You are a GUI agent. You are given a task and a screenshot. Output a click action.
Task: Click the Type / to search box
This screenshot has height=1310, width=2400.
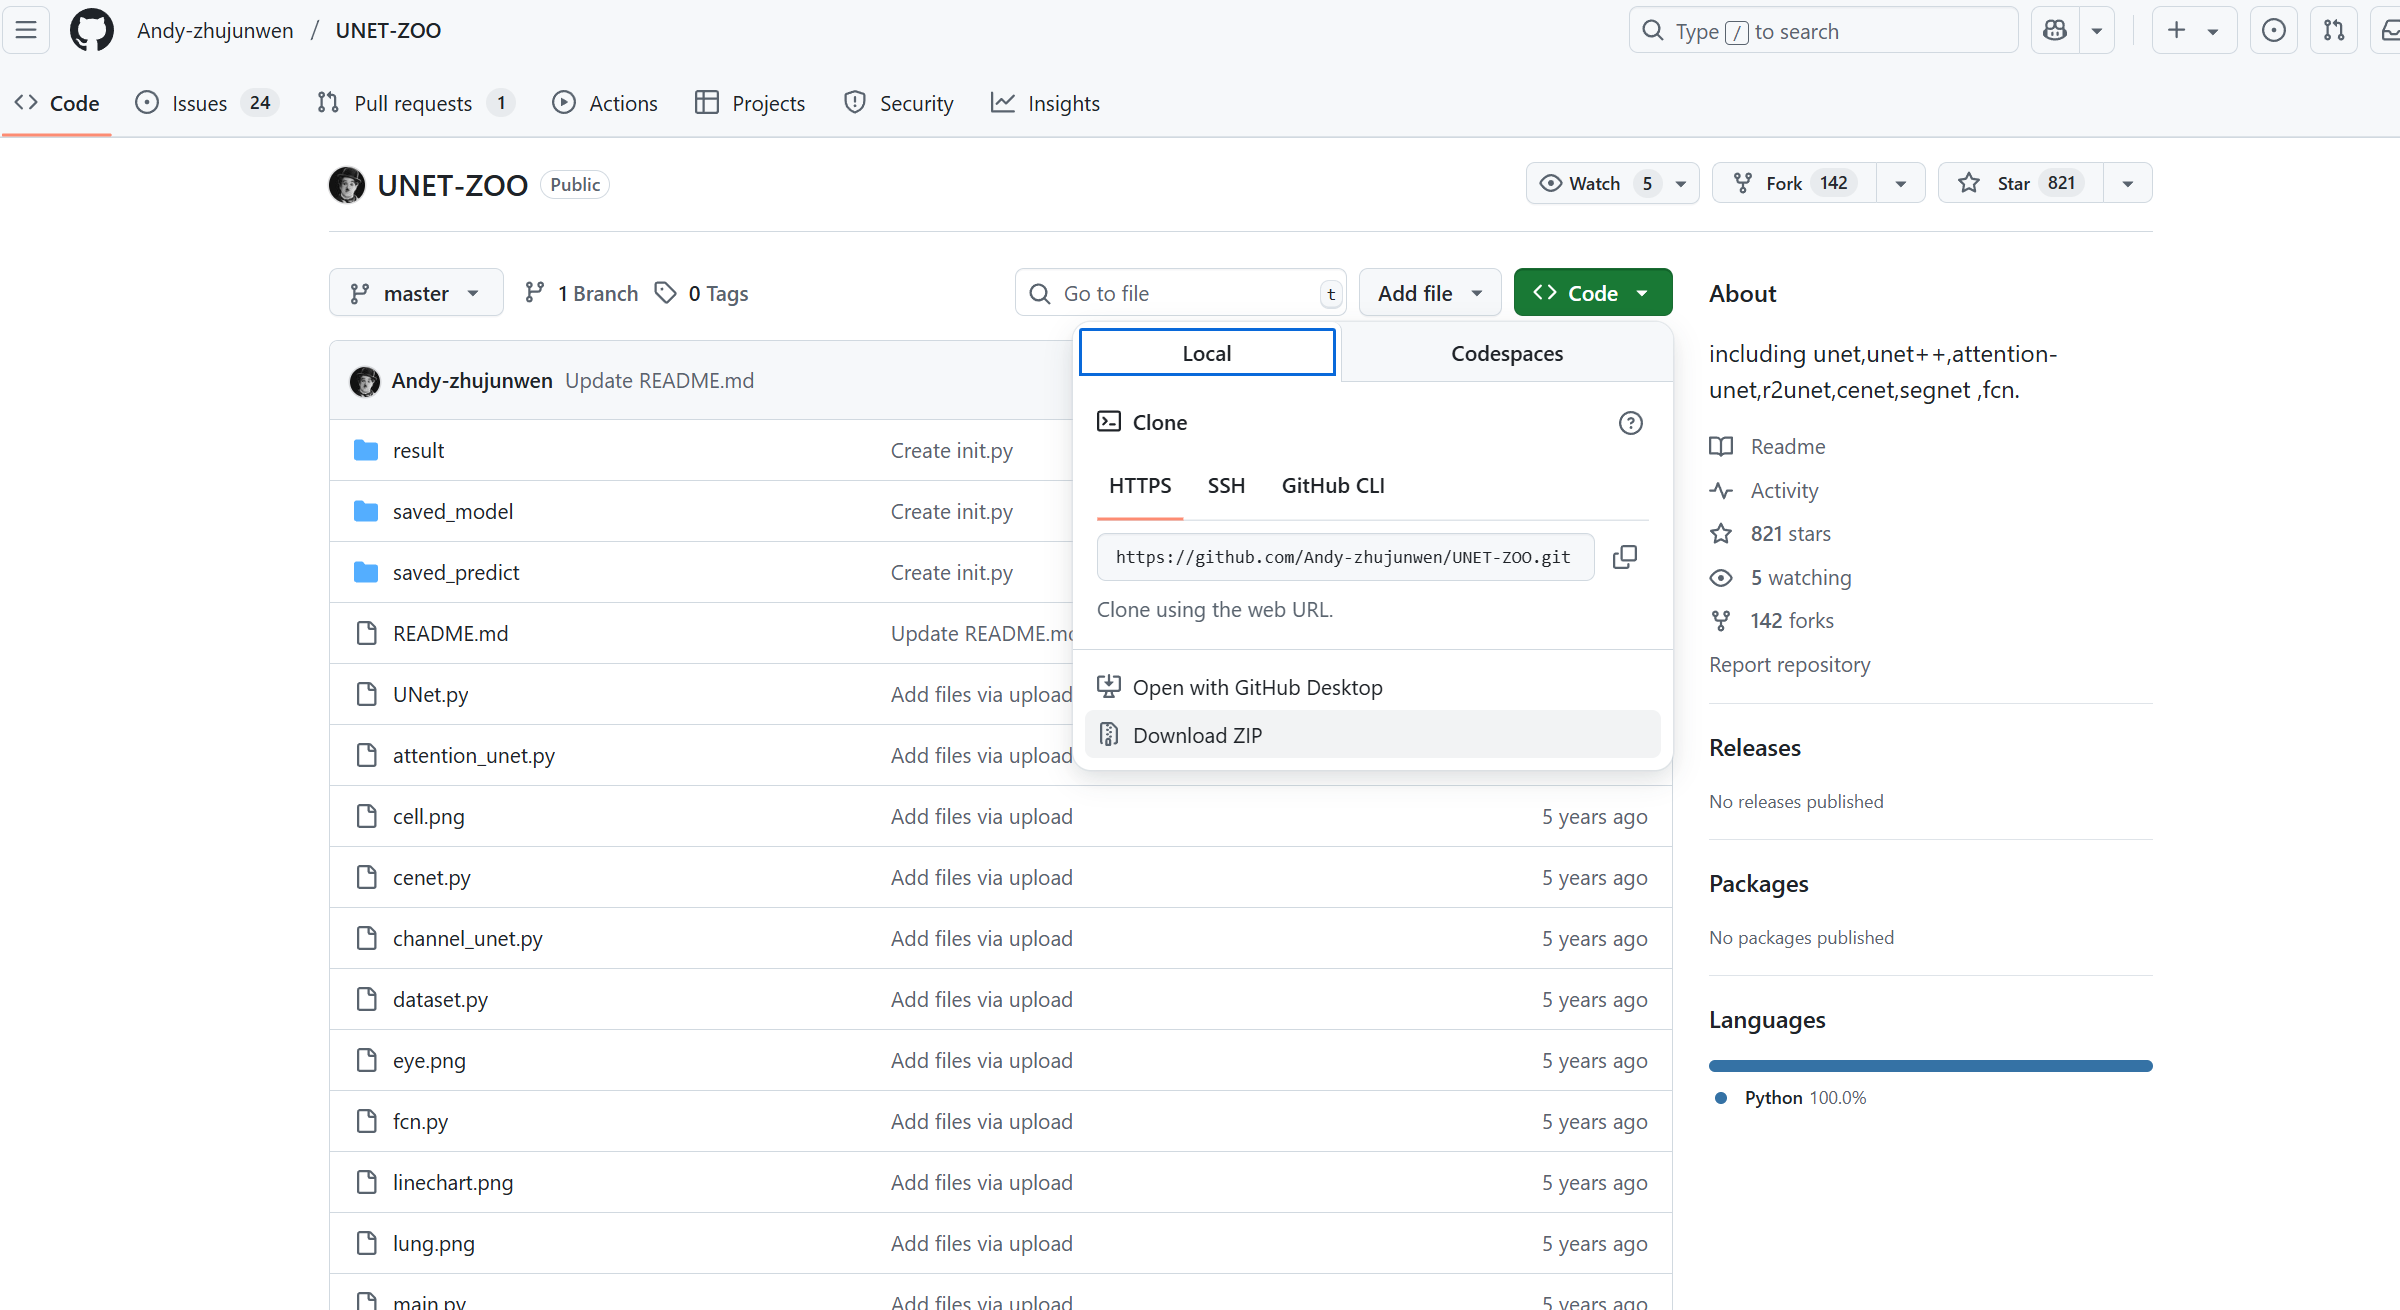(x=1823, y=30)
